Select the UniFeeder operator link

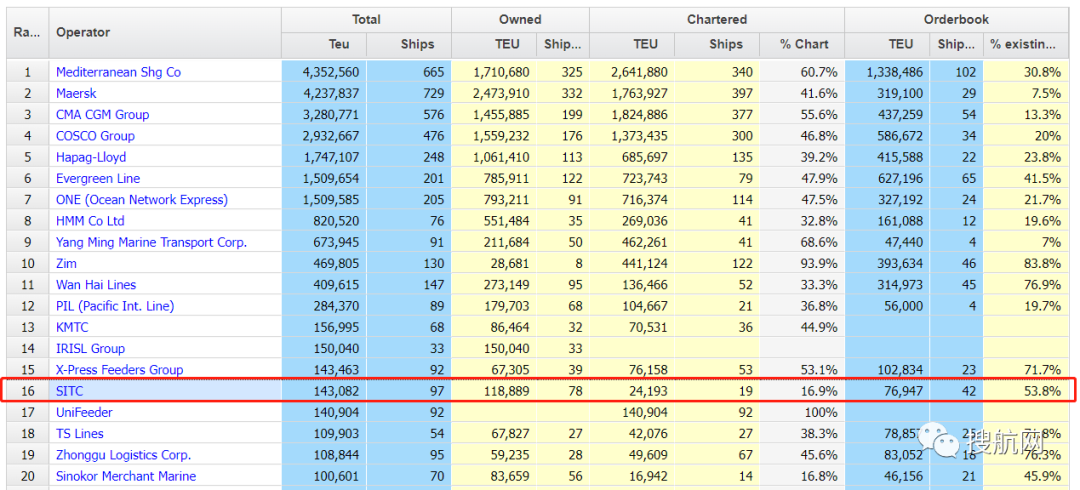pyautogui.click(x=84, y=412)
